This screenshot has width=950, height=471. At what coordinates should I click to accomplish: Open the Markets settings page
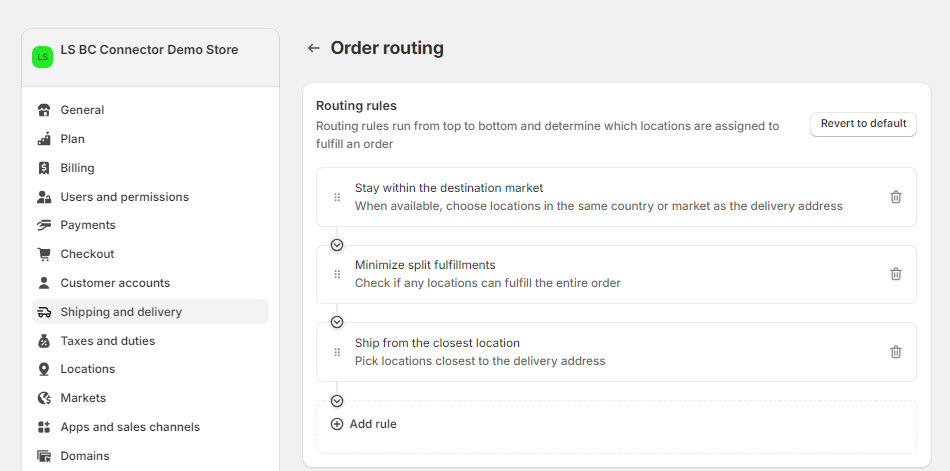point(83,398)
